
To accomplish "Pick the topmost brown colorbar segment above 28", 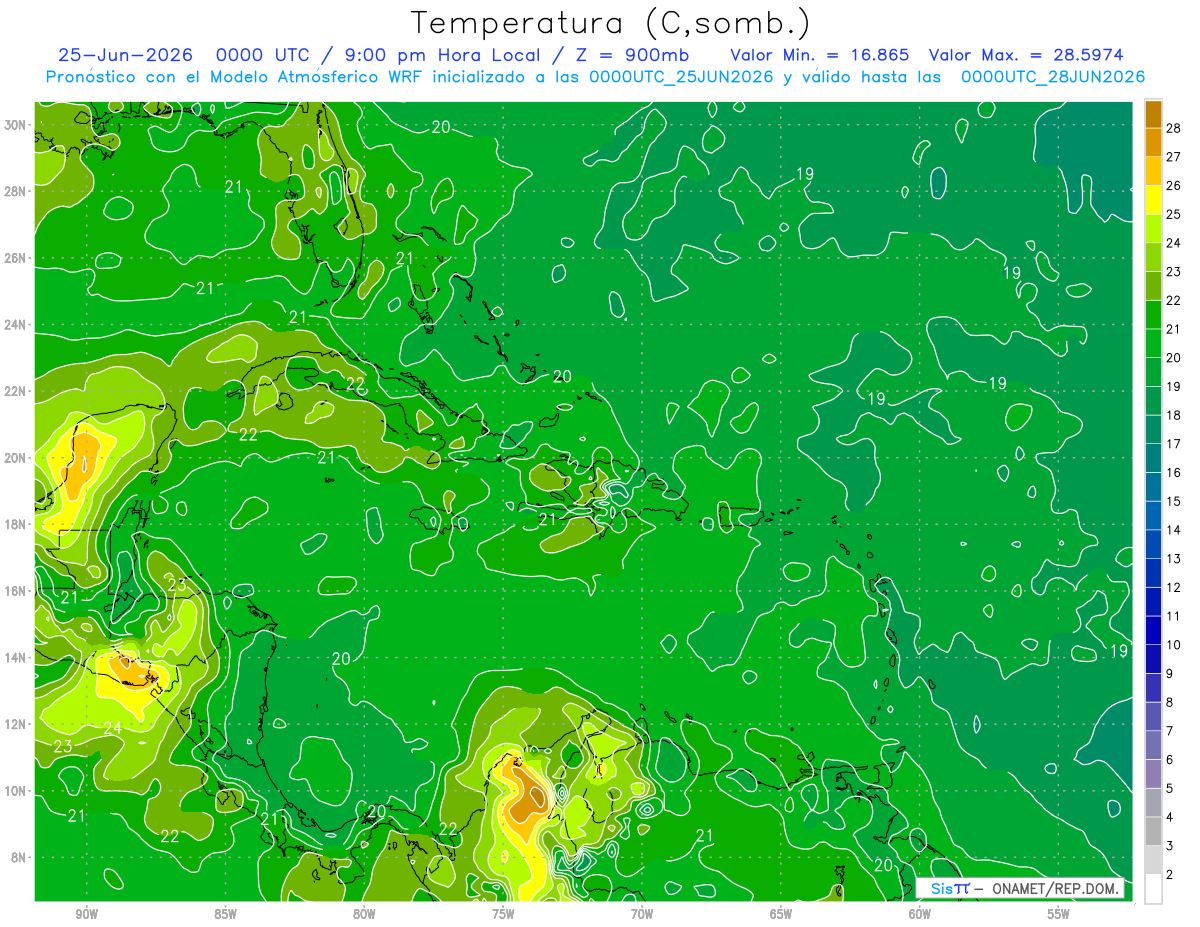I will click(x=1154, y=114).
